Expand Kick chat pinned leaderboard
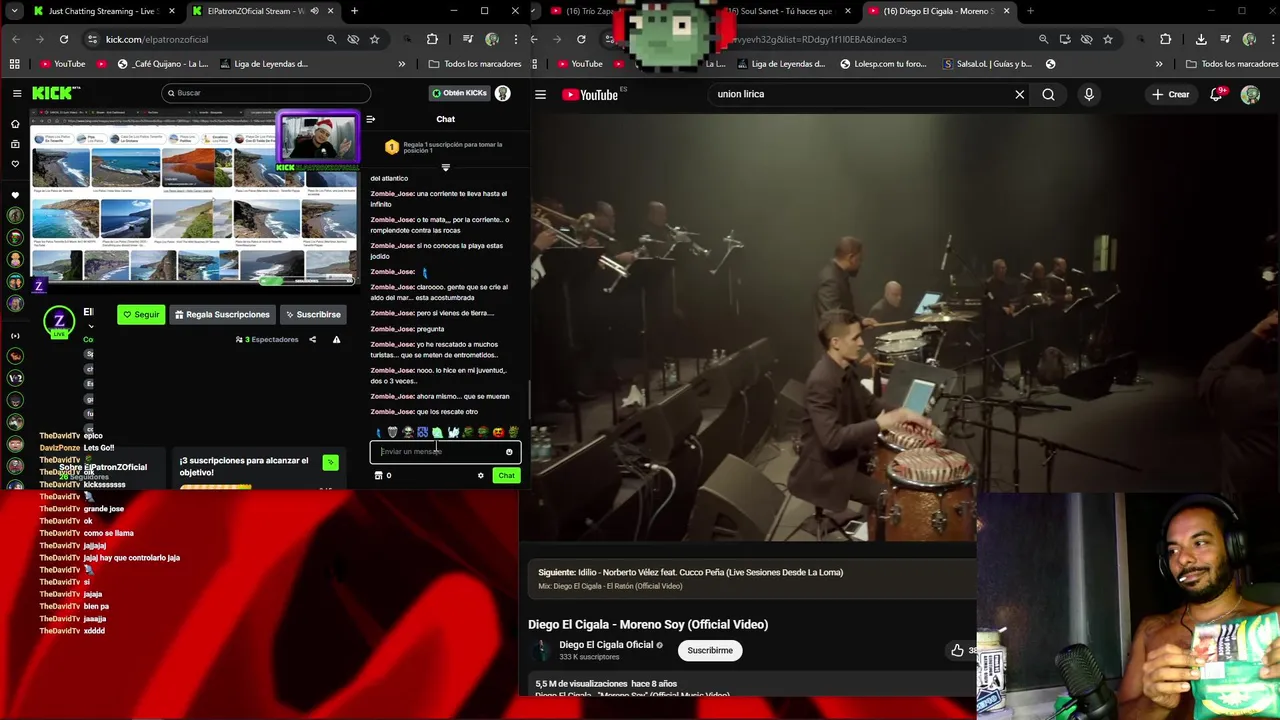The height and width of the screenshot is (720, 1280). pyautogui.click(x=446, y=167)
